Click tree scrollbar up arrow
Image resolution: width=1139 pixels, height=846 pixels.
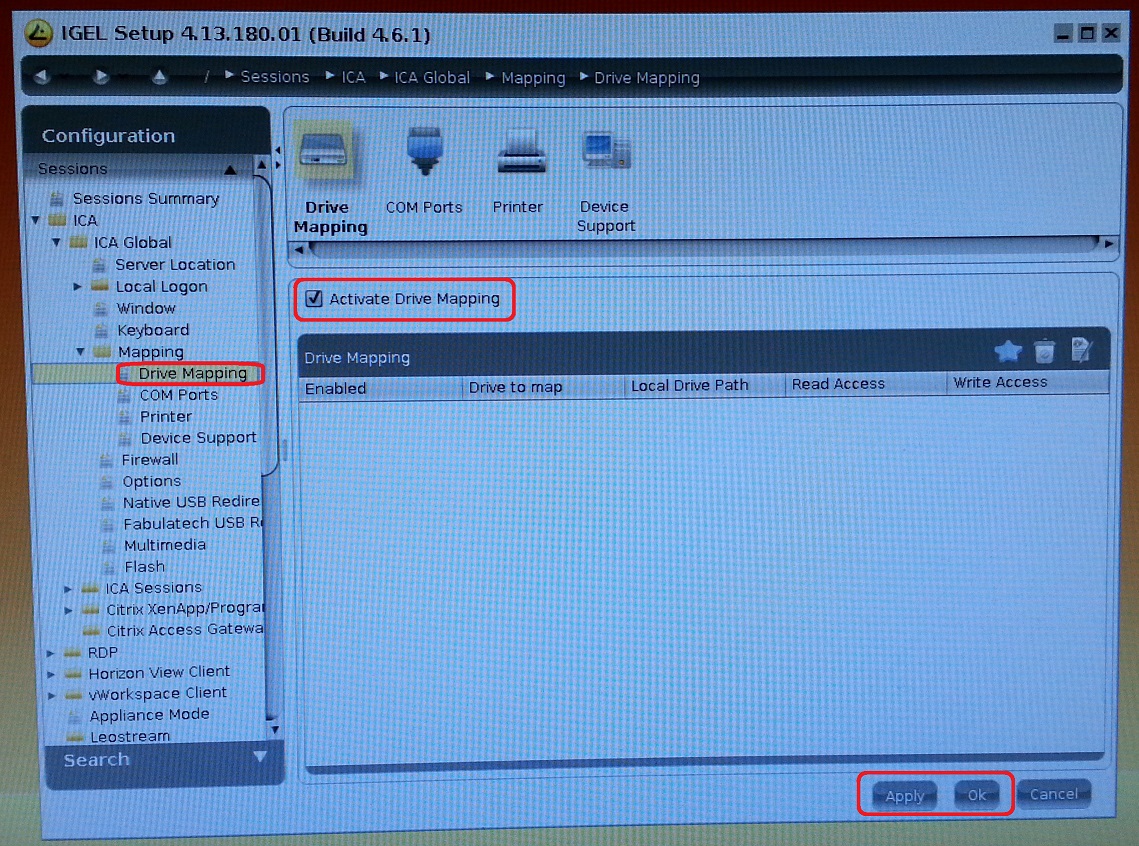(262, 166)
